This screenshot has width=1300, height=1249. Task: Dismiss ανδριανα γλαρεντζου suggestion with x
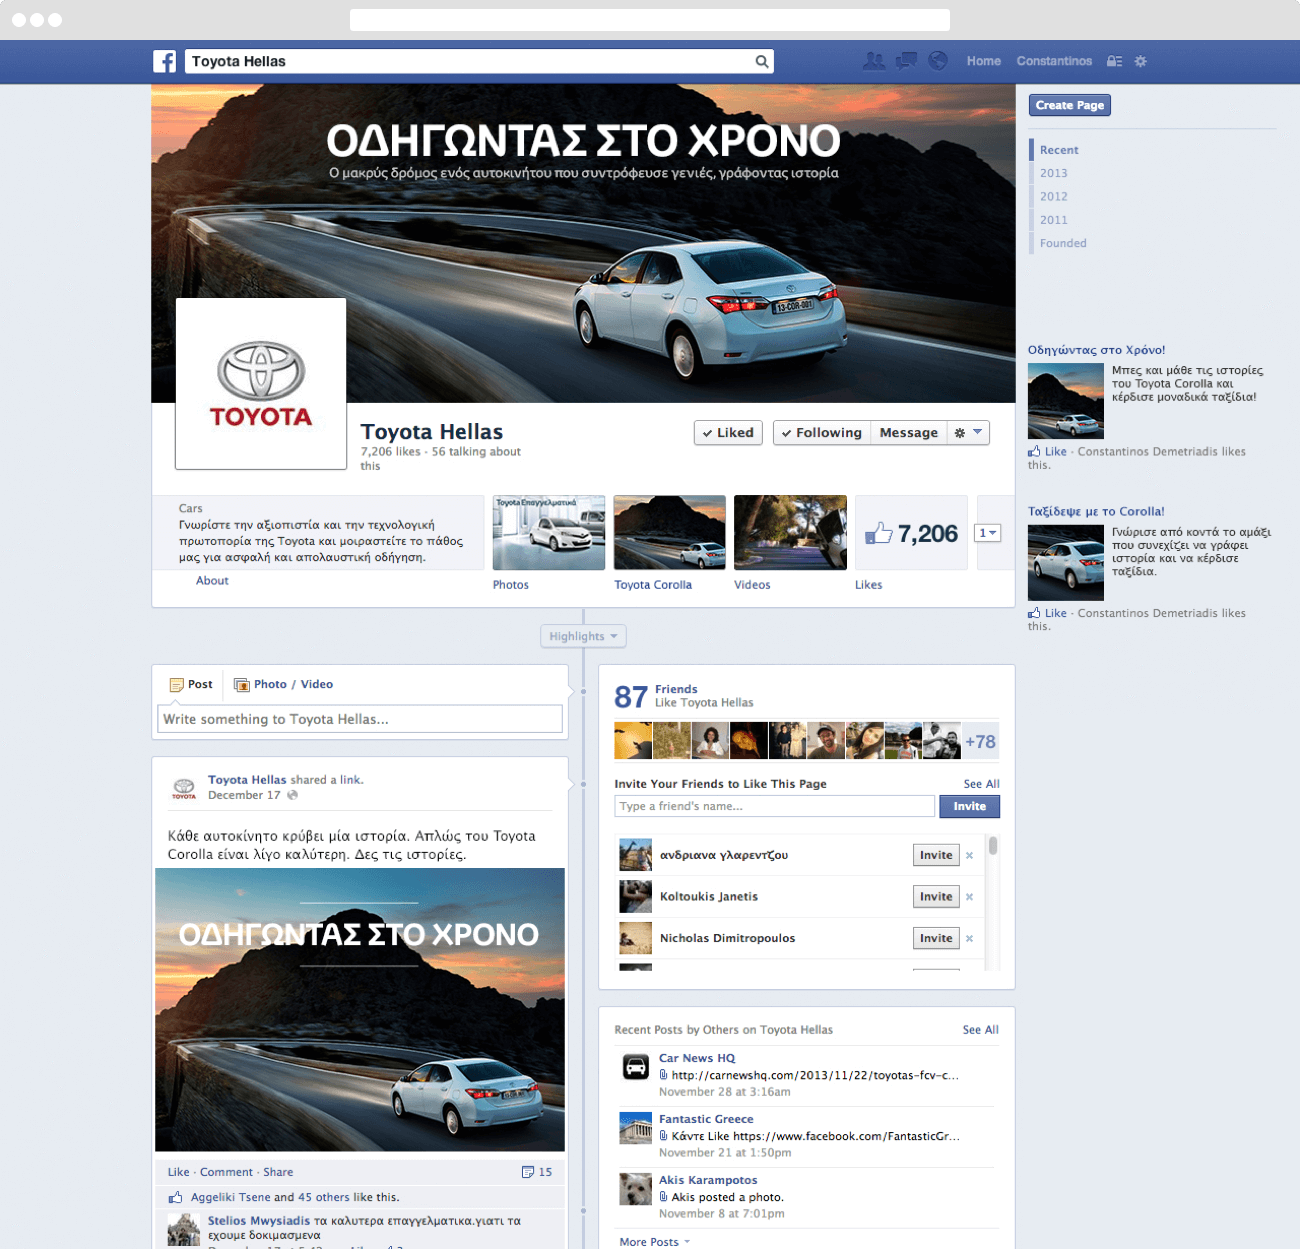(x=969, y=856)
